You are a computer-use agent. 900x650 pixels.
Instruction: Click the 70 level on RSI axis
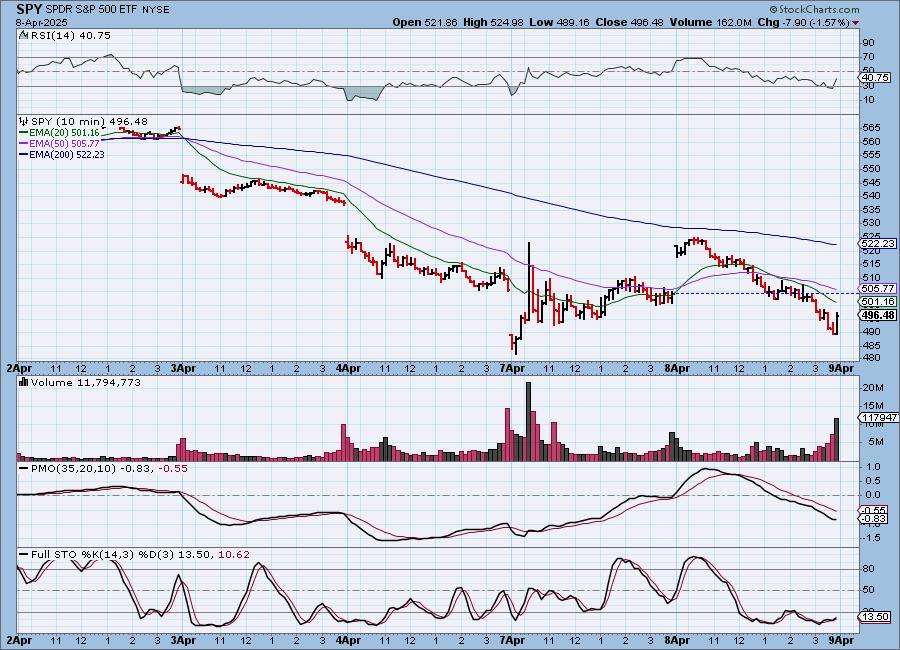pos(868,56)
